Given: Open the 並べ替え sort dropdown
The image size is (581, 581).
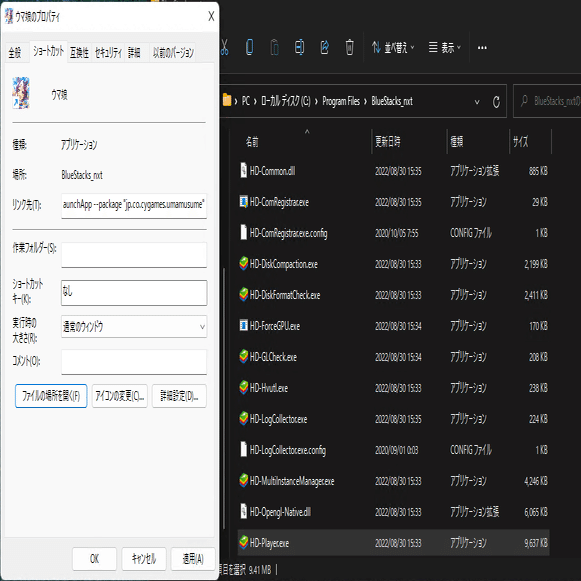Looking at the screenshot, I should pyautogui.click(x=394, y=47).
